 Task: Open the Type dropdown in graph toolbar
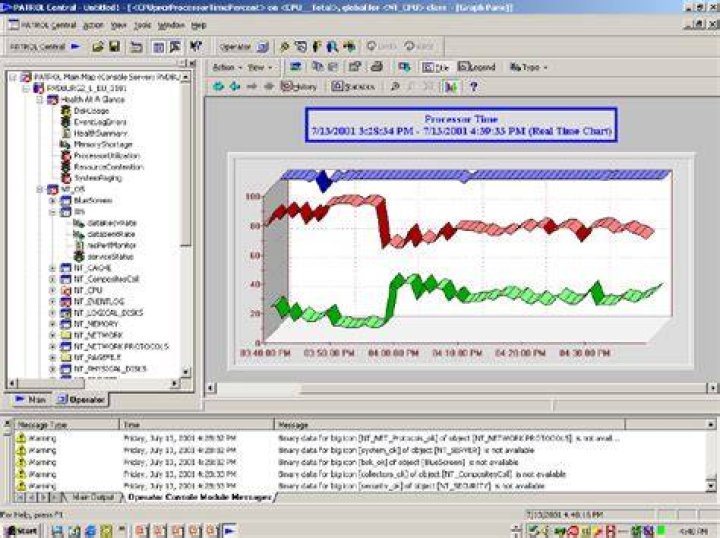click(x=529, y=67)
